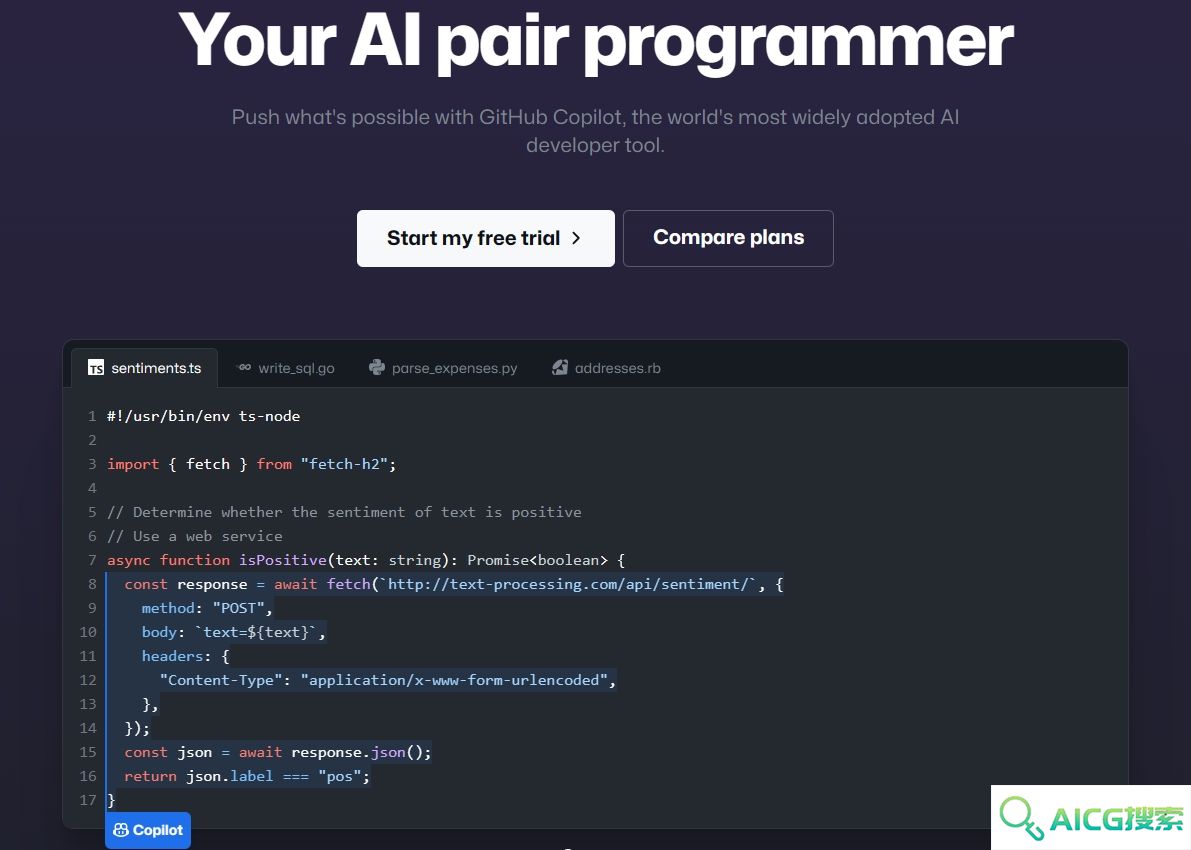This screenshot has height=850, width=1191.
Task: Click the import fetch from "fetch-h2" line
Action: 251,464
